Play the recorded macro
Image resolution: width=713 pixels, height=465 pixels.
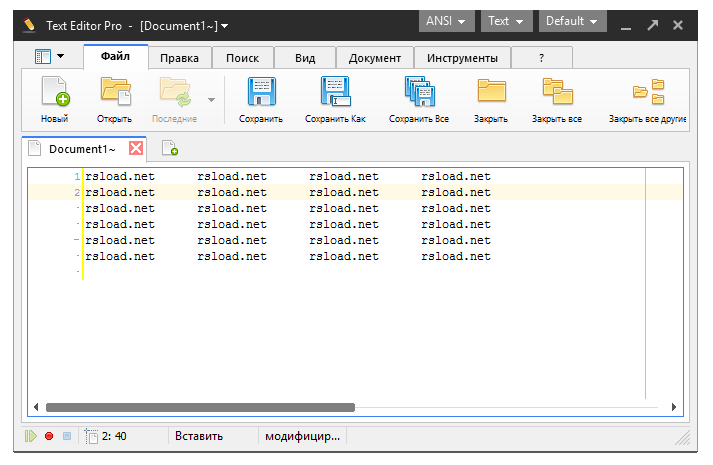30,436
